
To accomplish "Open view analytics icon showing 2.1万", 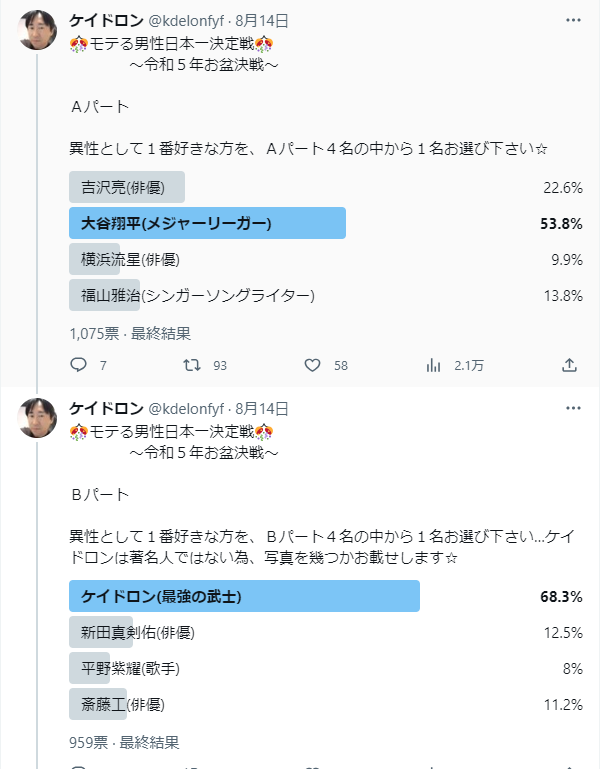I will [x=434, y=365].
